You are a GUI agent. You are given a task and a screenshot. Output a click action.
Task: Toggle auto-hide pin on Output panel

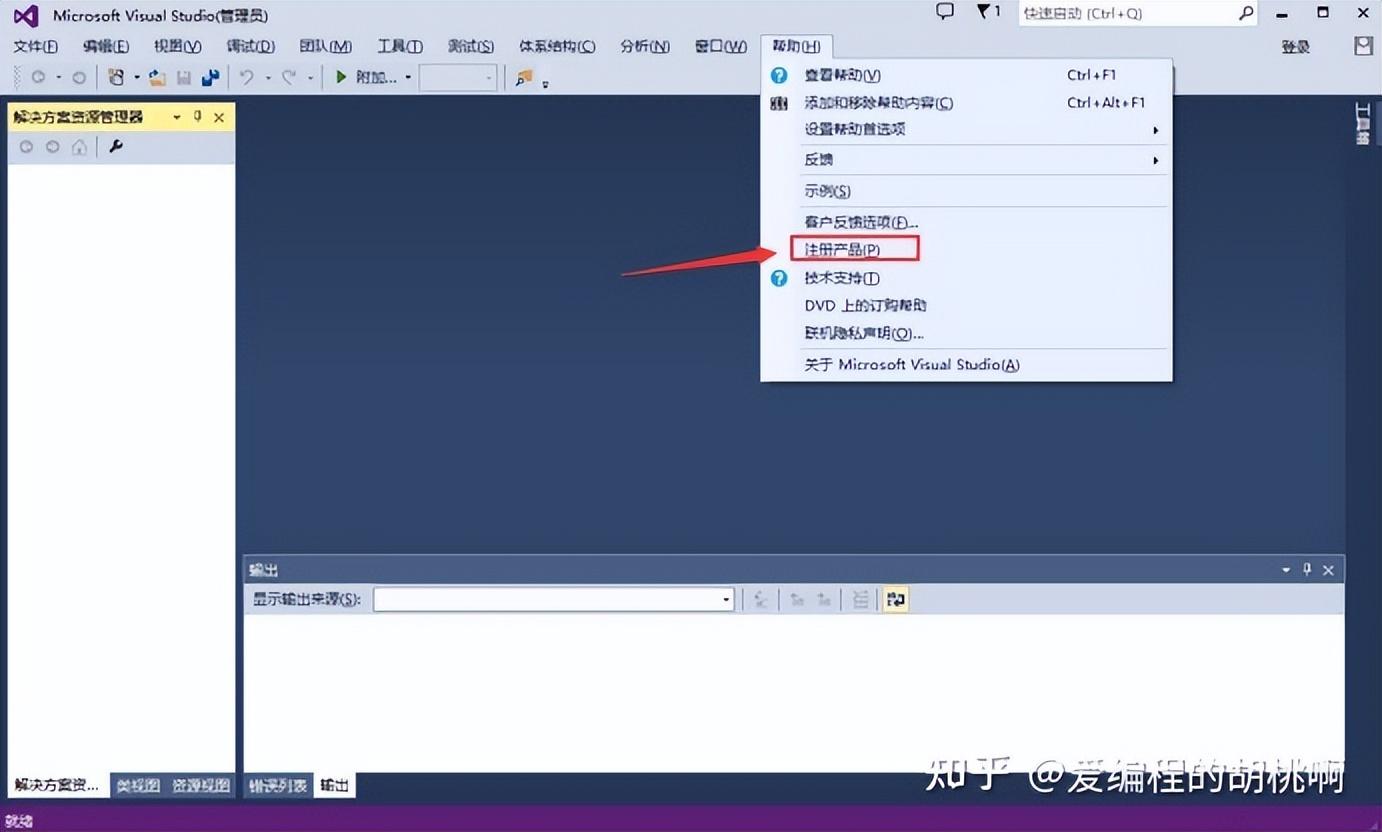point(1307,569)
